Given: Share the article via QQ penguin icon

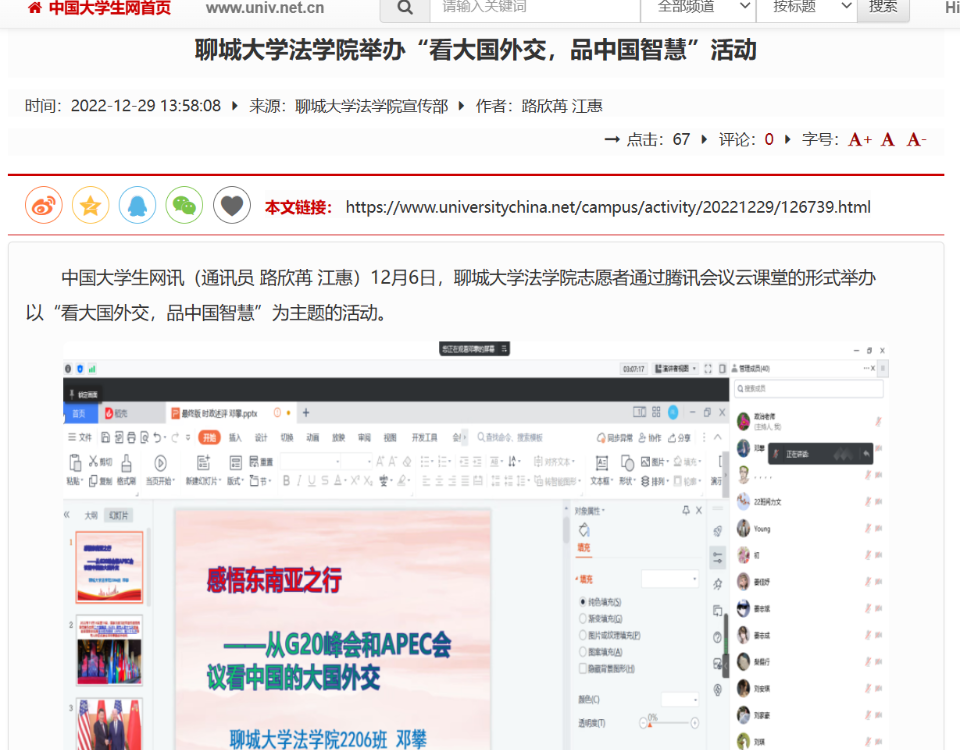Looking at the screenshot, I should [138, 206].
